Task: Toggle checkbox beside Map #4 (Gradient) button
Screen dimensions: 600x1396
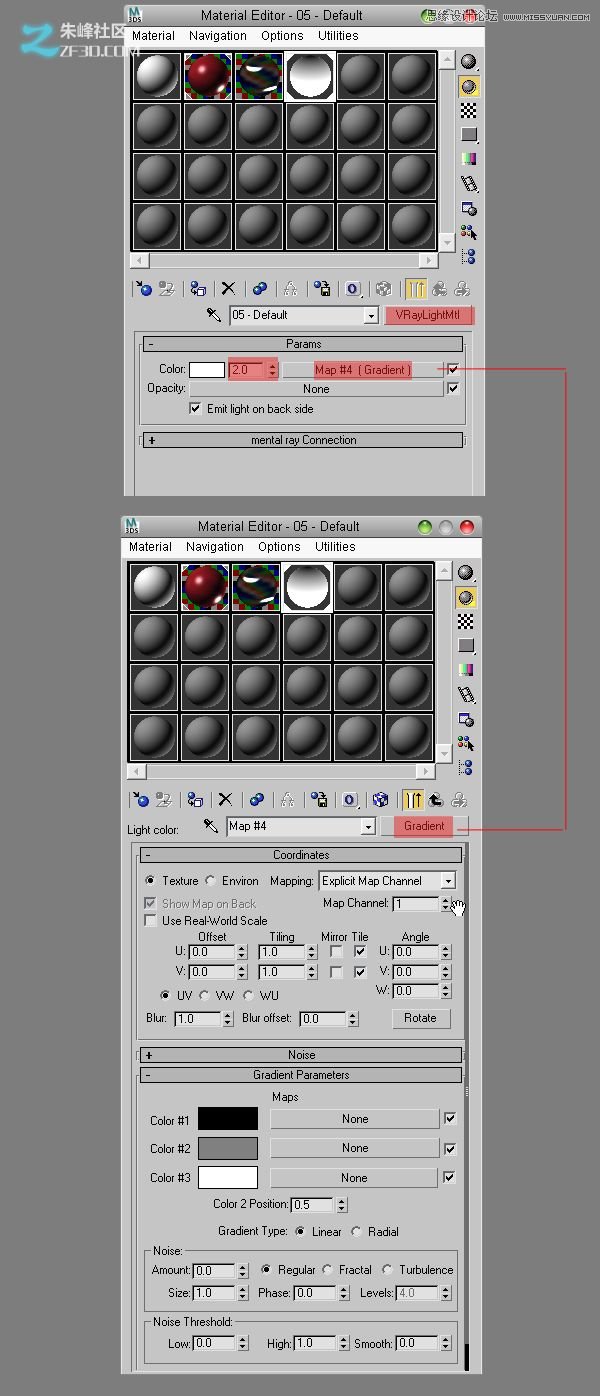Action: click(453, 369)
